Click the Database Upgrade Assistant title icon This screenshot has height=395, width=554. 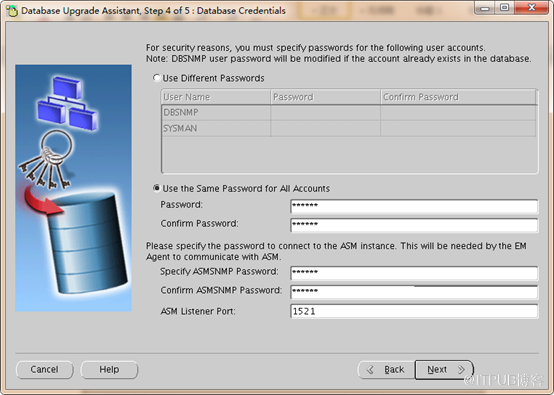tap(12, 11)
